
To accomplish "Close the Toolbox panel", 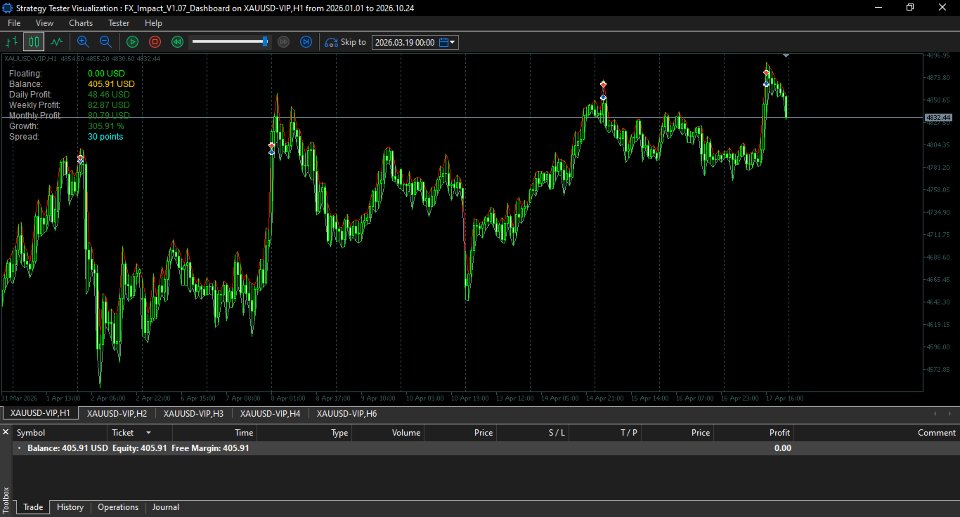I will coord(6,432).
